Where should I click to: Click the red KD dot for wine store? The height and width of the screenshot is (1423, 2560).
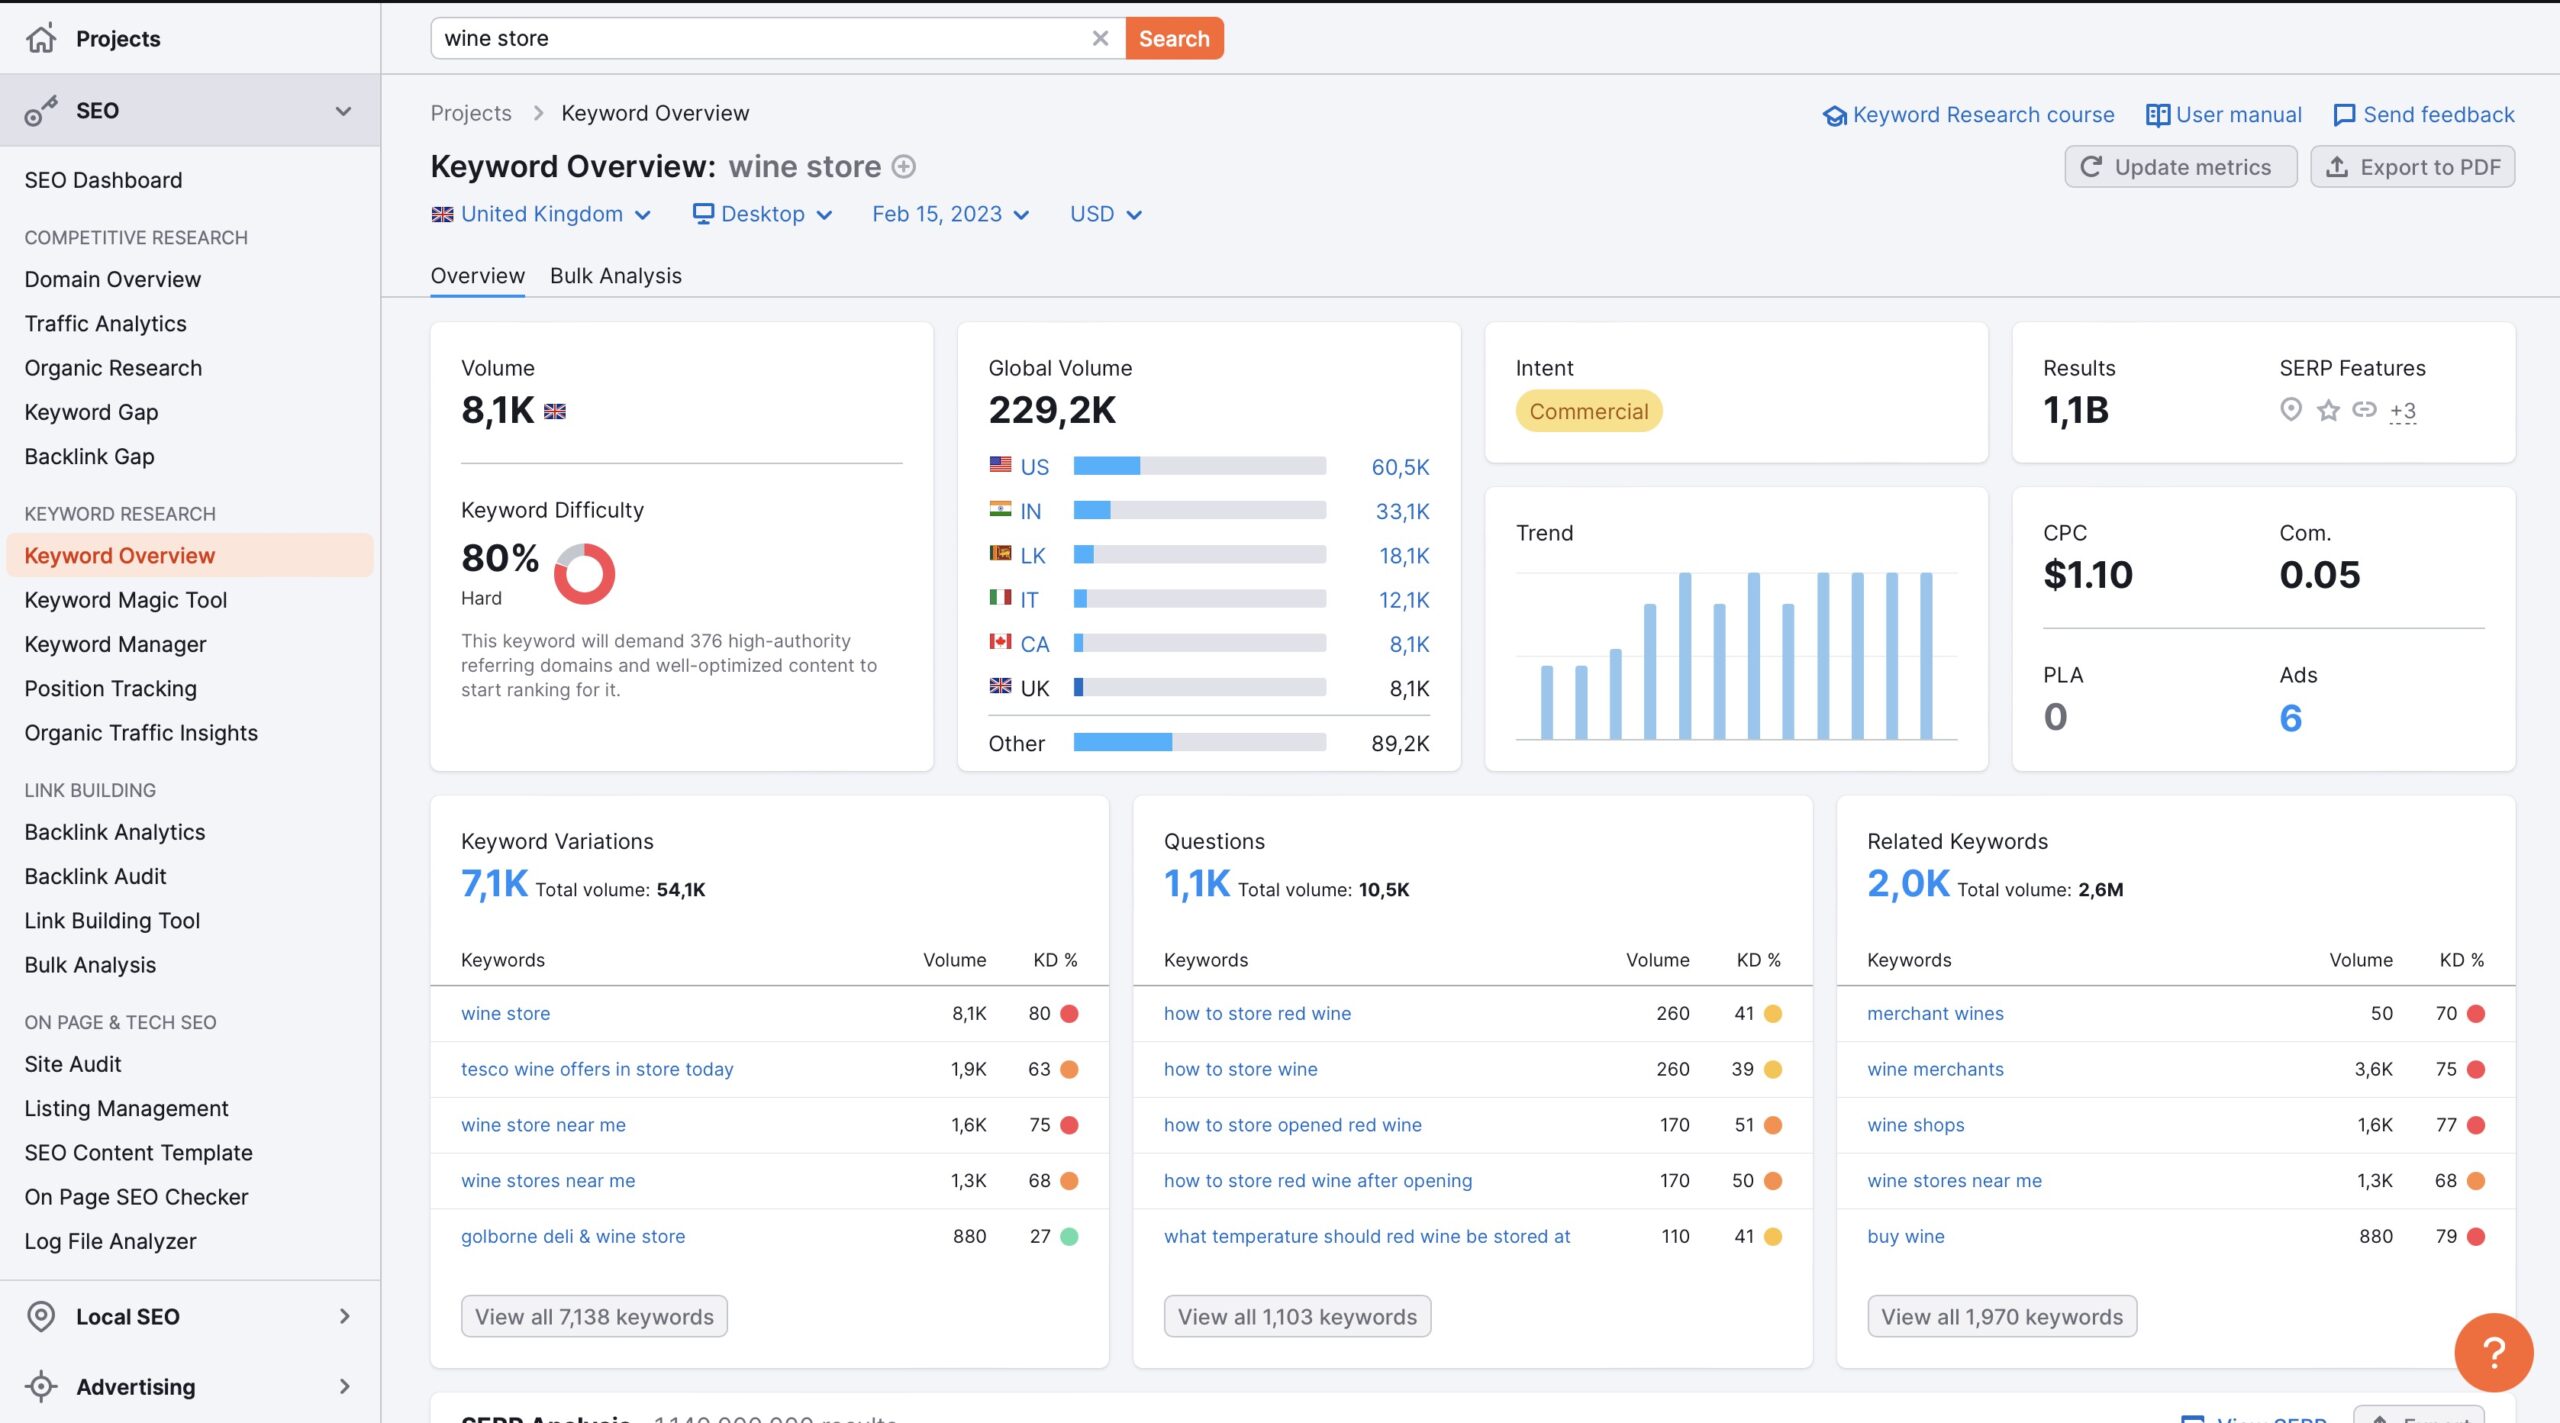point(1069,1014)
